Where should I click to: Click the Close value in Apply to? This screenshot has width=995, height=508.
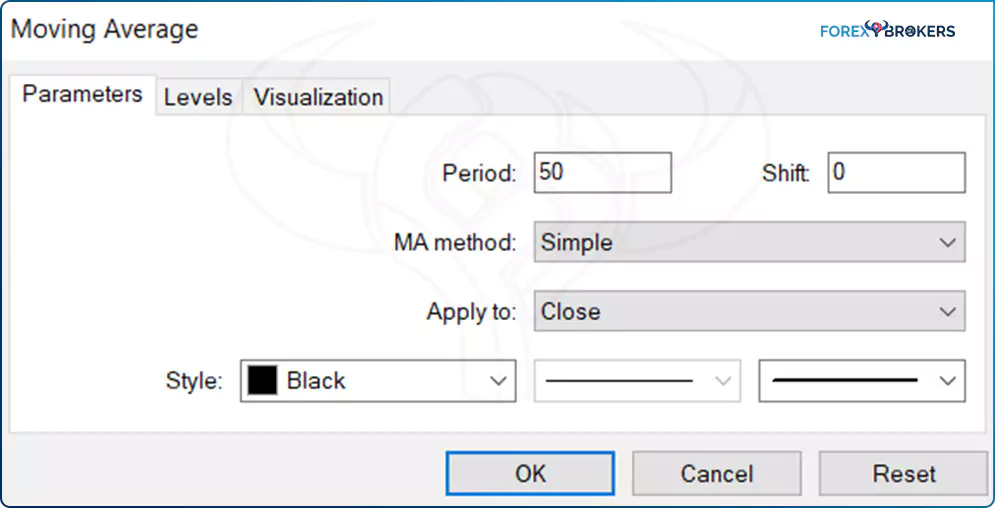coord(571,312)
